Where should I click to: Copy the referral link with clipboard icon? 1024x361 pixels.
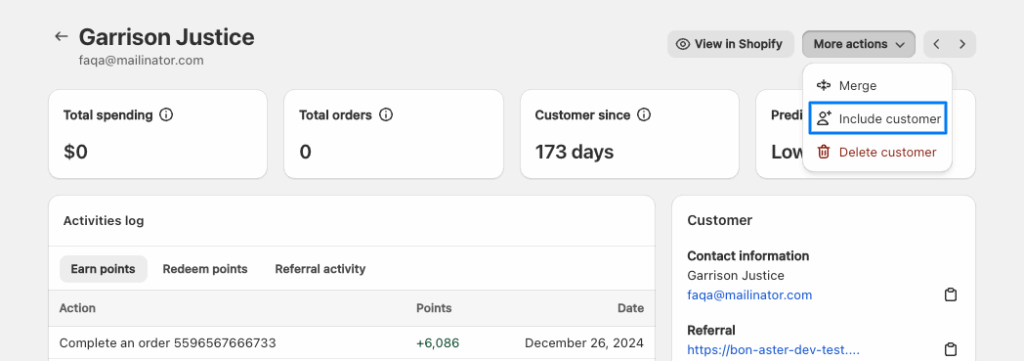[951, 349]
